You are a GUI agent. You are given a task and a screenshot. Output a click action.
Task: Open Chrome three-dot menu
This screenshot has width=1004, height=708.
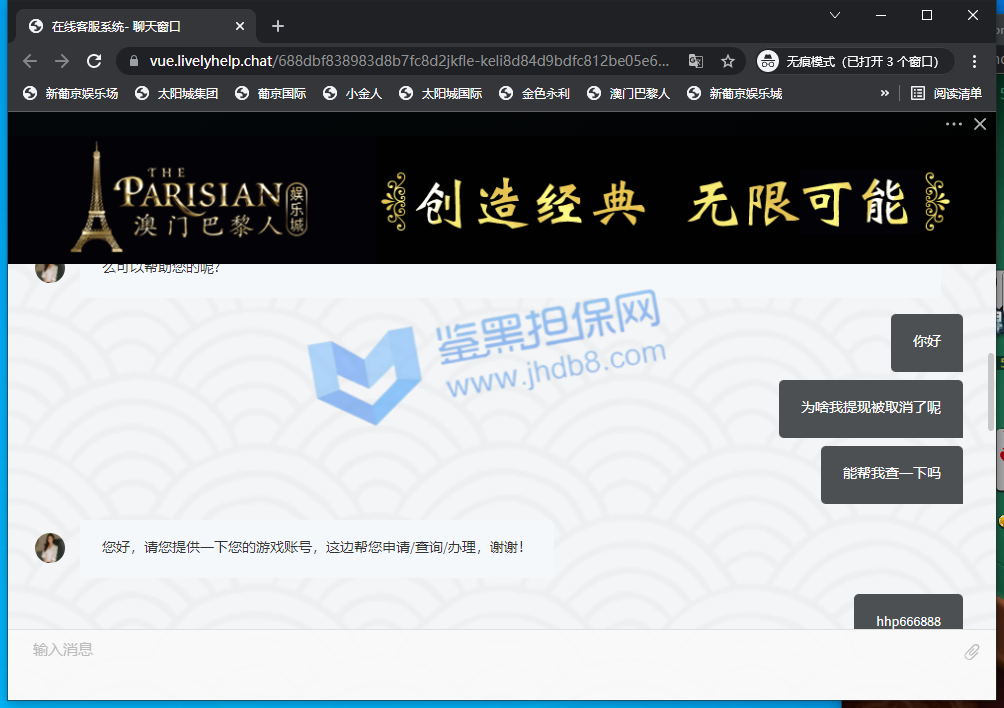975,61
